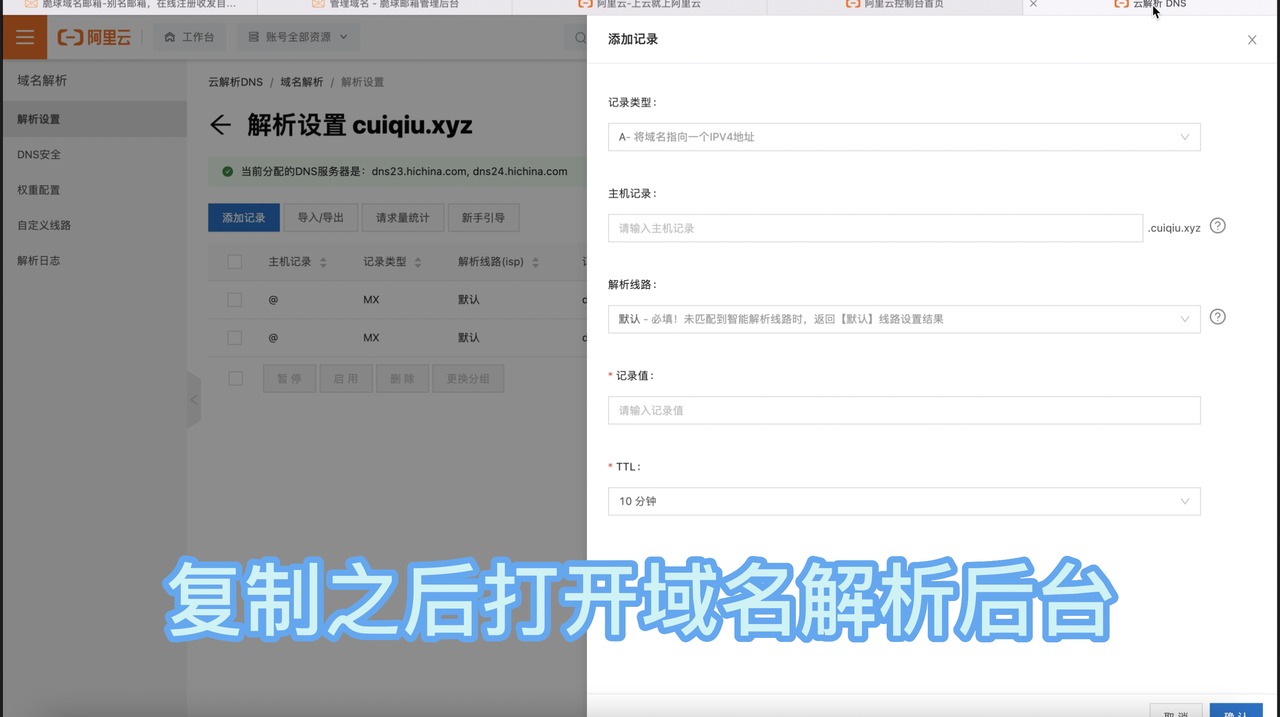This screenshot has width=1280, height=717.
Task: Open the 解析线路 默认 dropdown
Action: [904, 319]
